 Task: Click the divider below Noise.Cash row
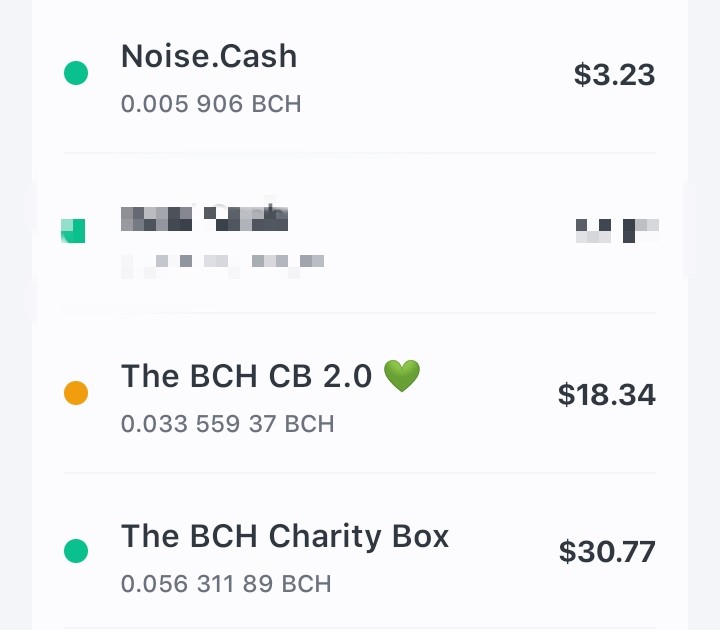coord(360,152)
